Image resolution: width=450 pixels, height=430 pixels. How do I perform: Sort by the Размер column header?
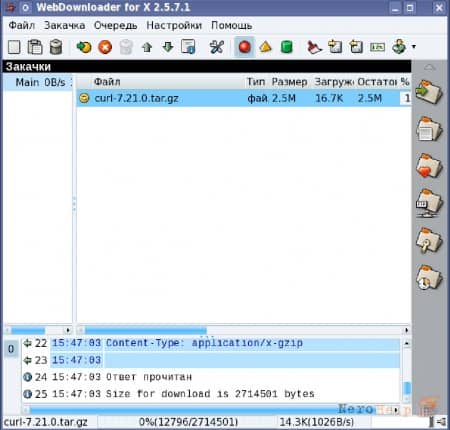click(x=290, y=82)
